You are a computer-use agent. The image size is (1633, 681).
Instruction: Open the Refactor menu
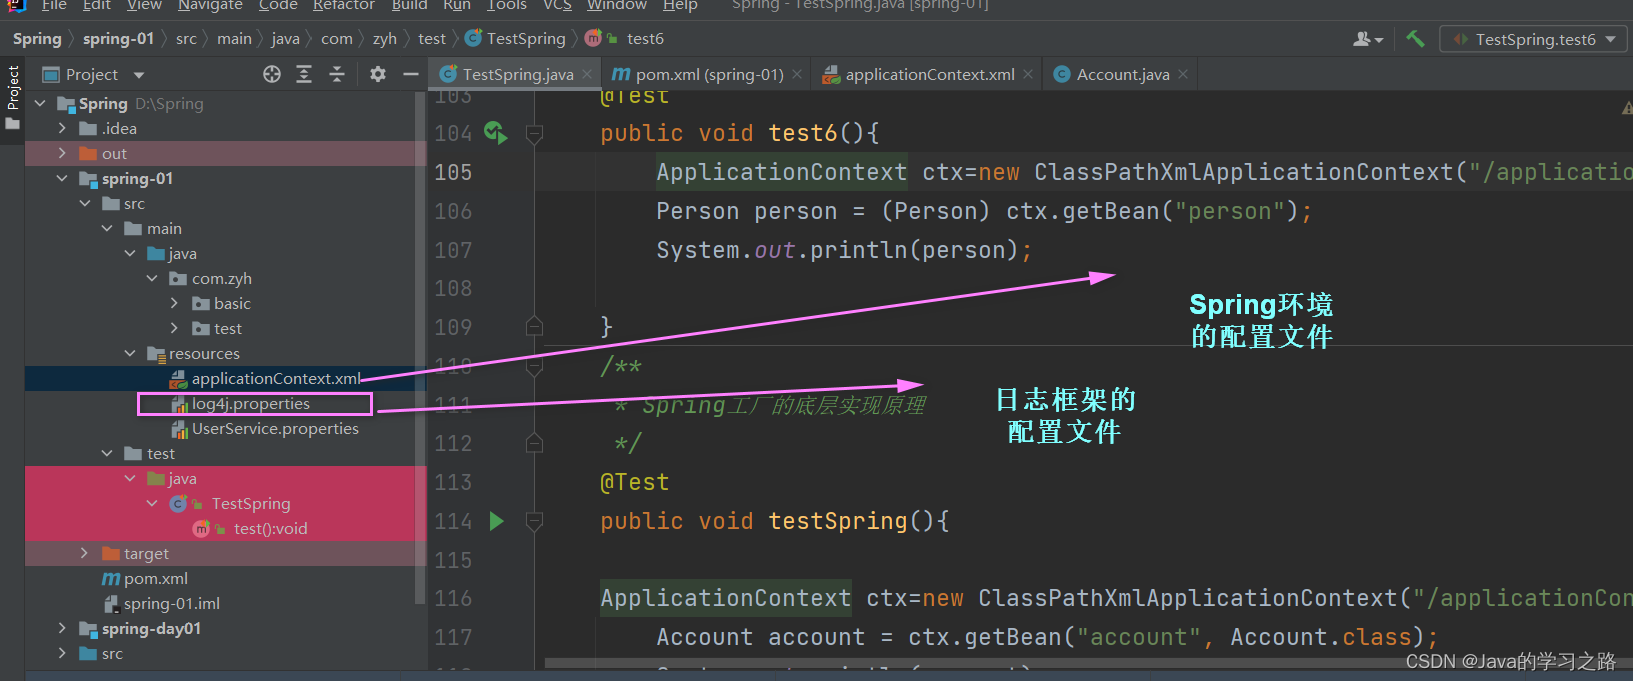[x=343, y=5]
